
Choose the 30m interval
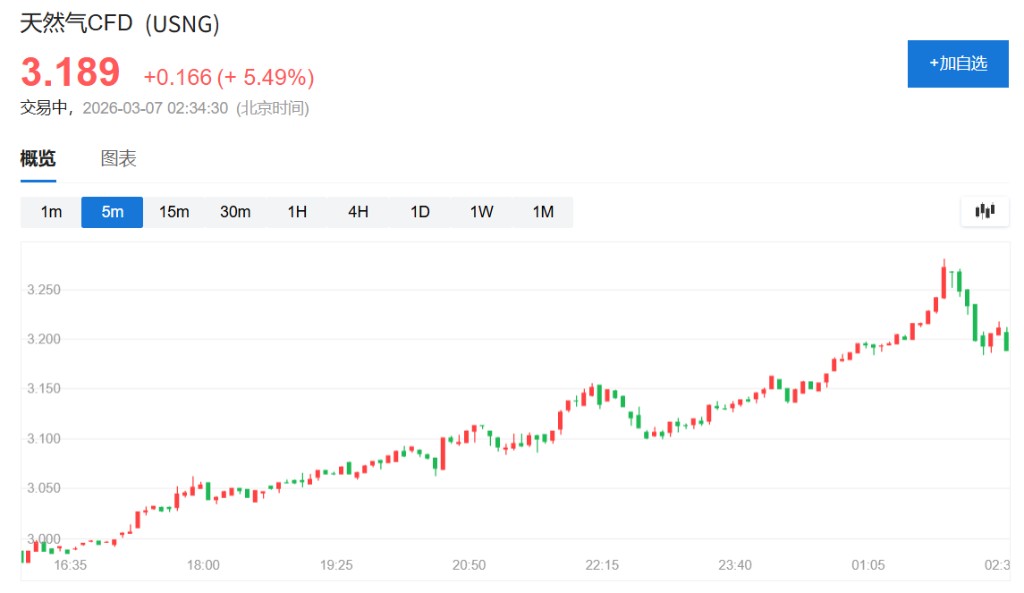(x=235, y=212)
